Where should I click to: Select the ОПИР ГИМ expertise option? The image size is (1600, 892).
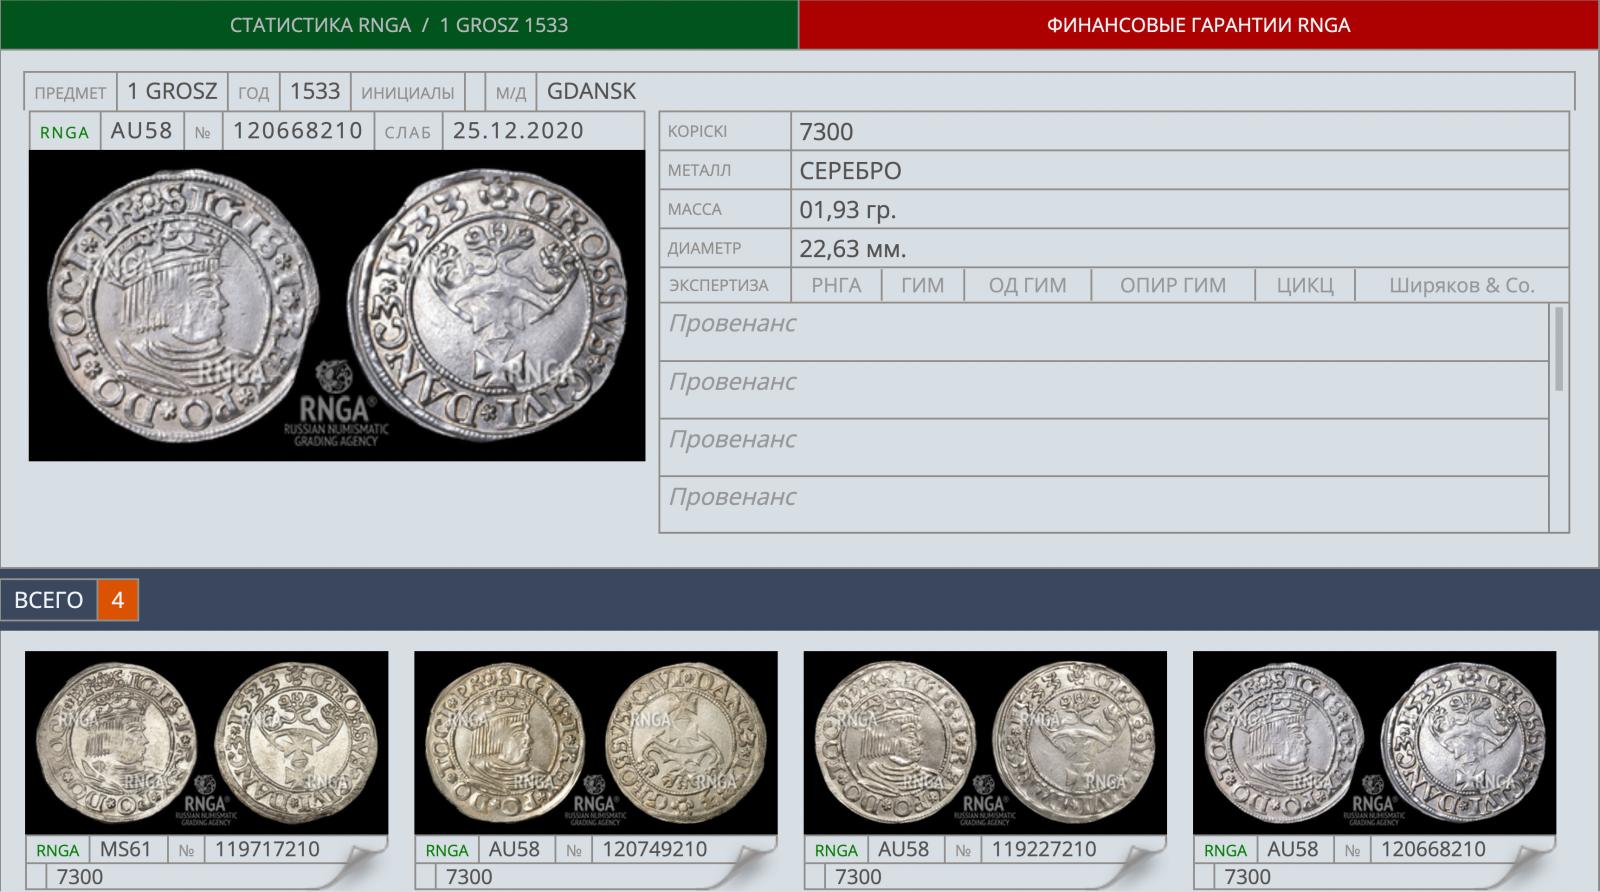pos(1173,285)
